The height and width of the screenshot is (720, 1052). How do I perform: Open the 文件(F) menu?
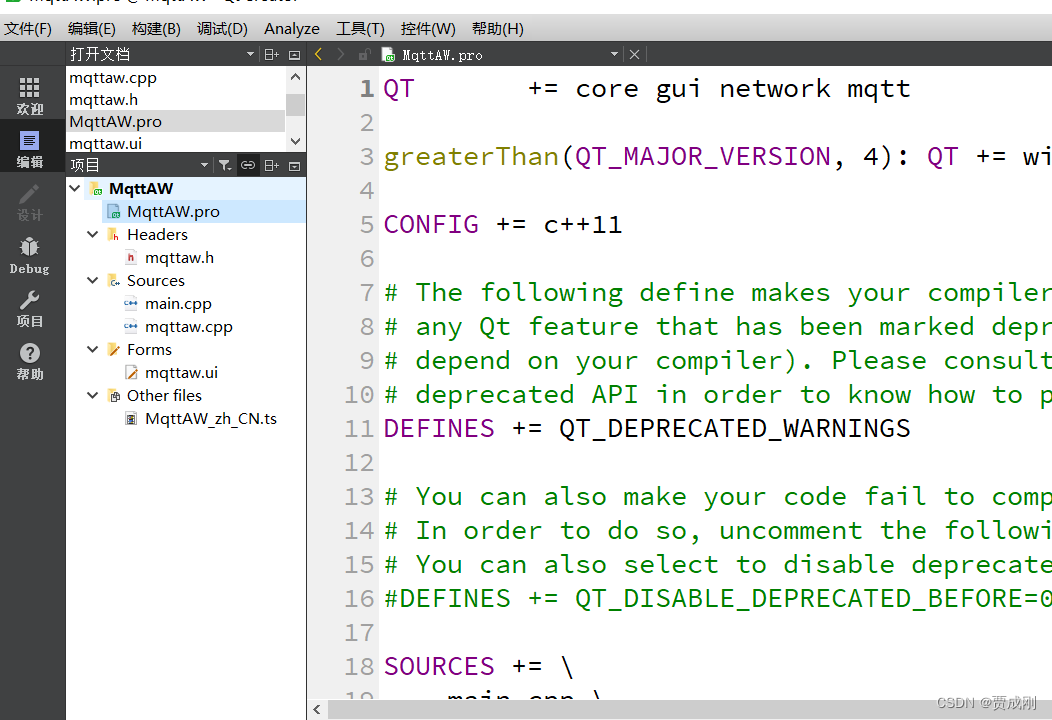point(28,29)
